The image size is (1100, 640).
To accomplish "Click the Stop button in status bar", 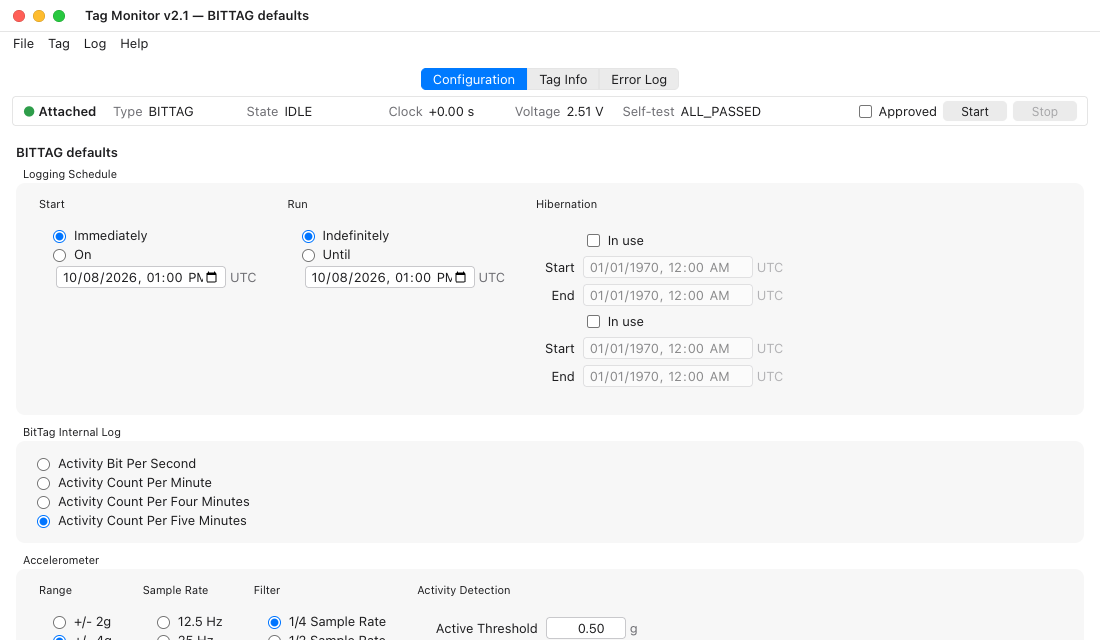I will [x=1045, y=112].
